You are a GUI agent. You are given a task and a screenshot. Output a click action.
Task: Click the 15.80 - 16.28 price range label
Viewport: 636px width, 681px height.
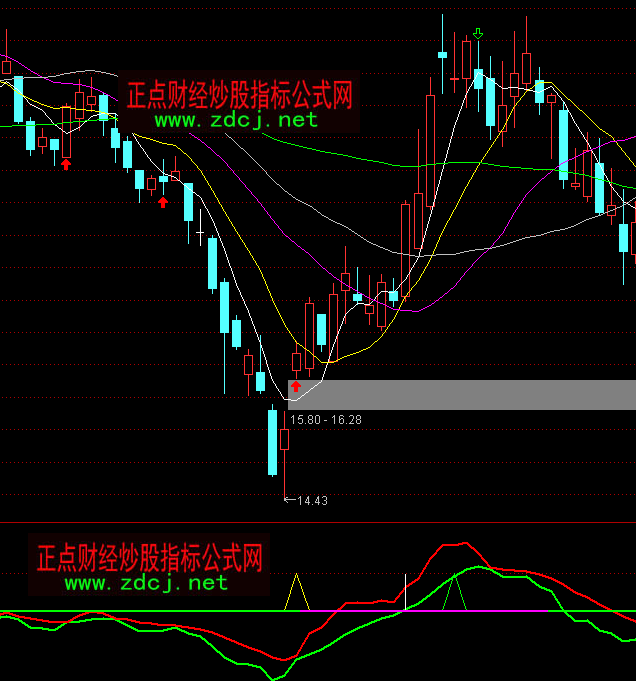point(326,419)
